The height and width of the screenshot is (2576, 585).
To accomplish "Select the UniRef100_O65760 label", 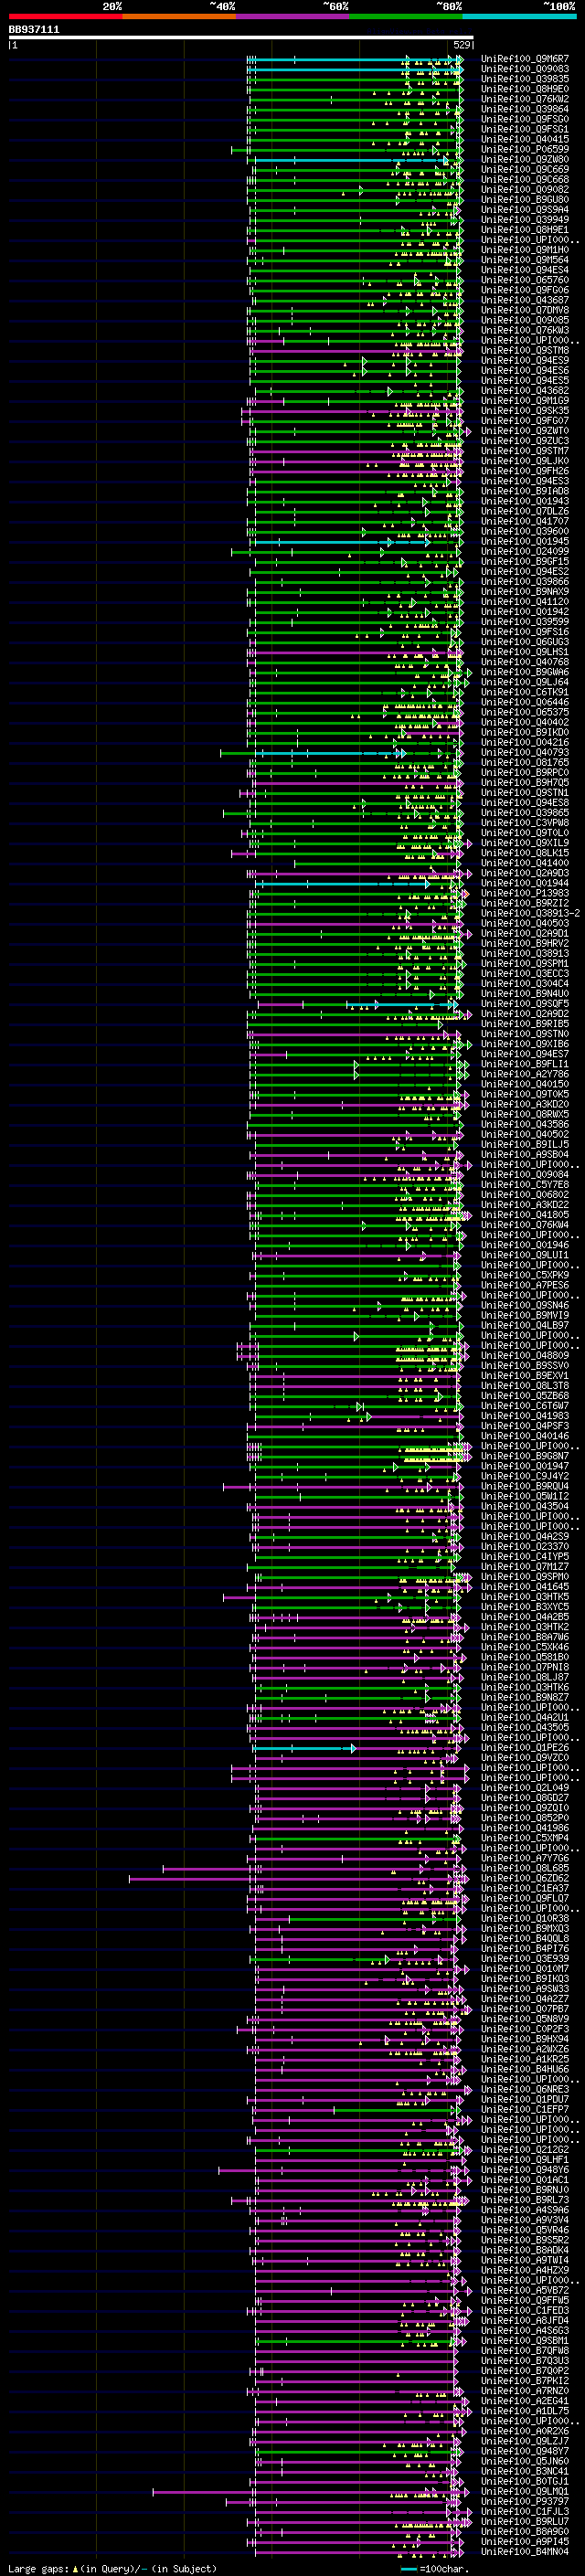I will click(524, 280).
